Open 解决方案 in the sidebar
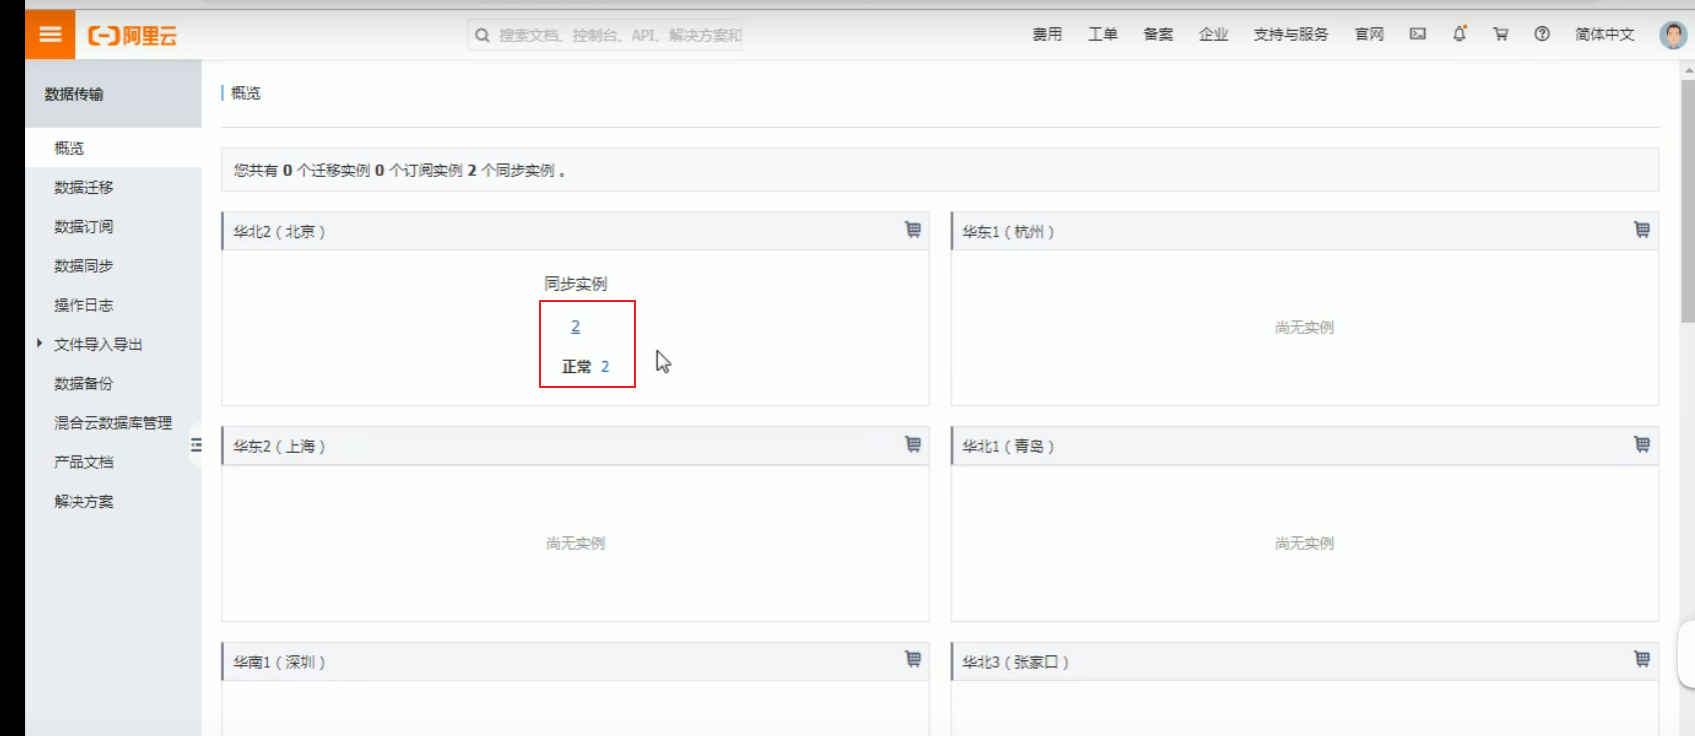 click(84, 501)
